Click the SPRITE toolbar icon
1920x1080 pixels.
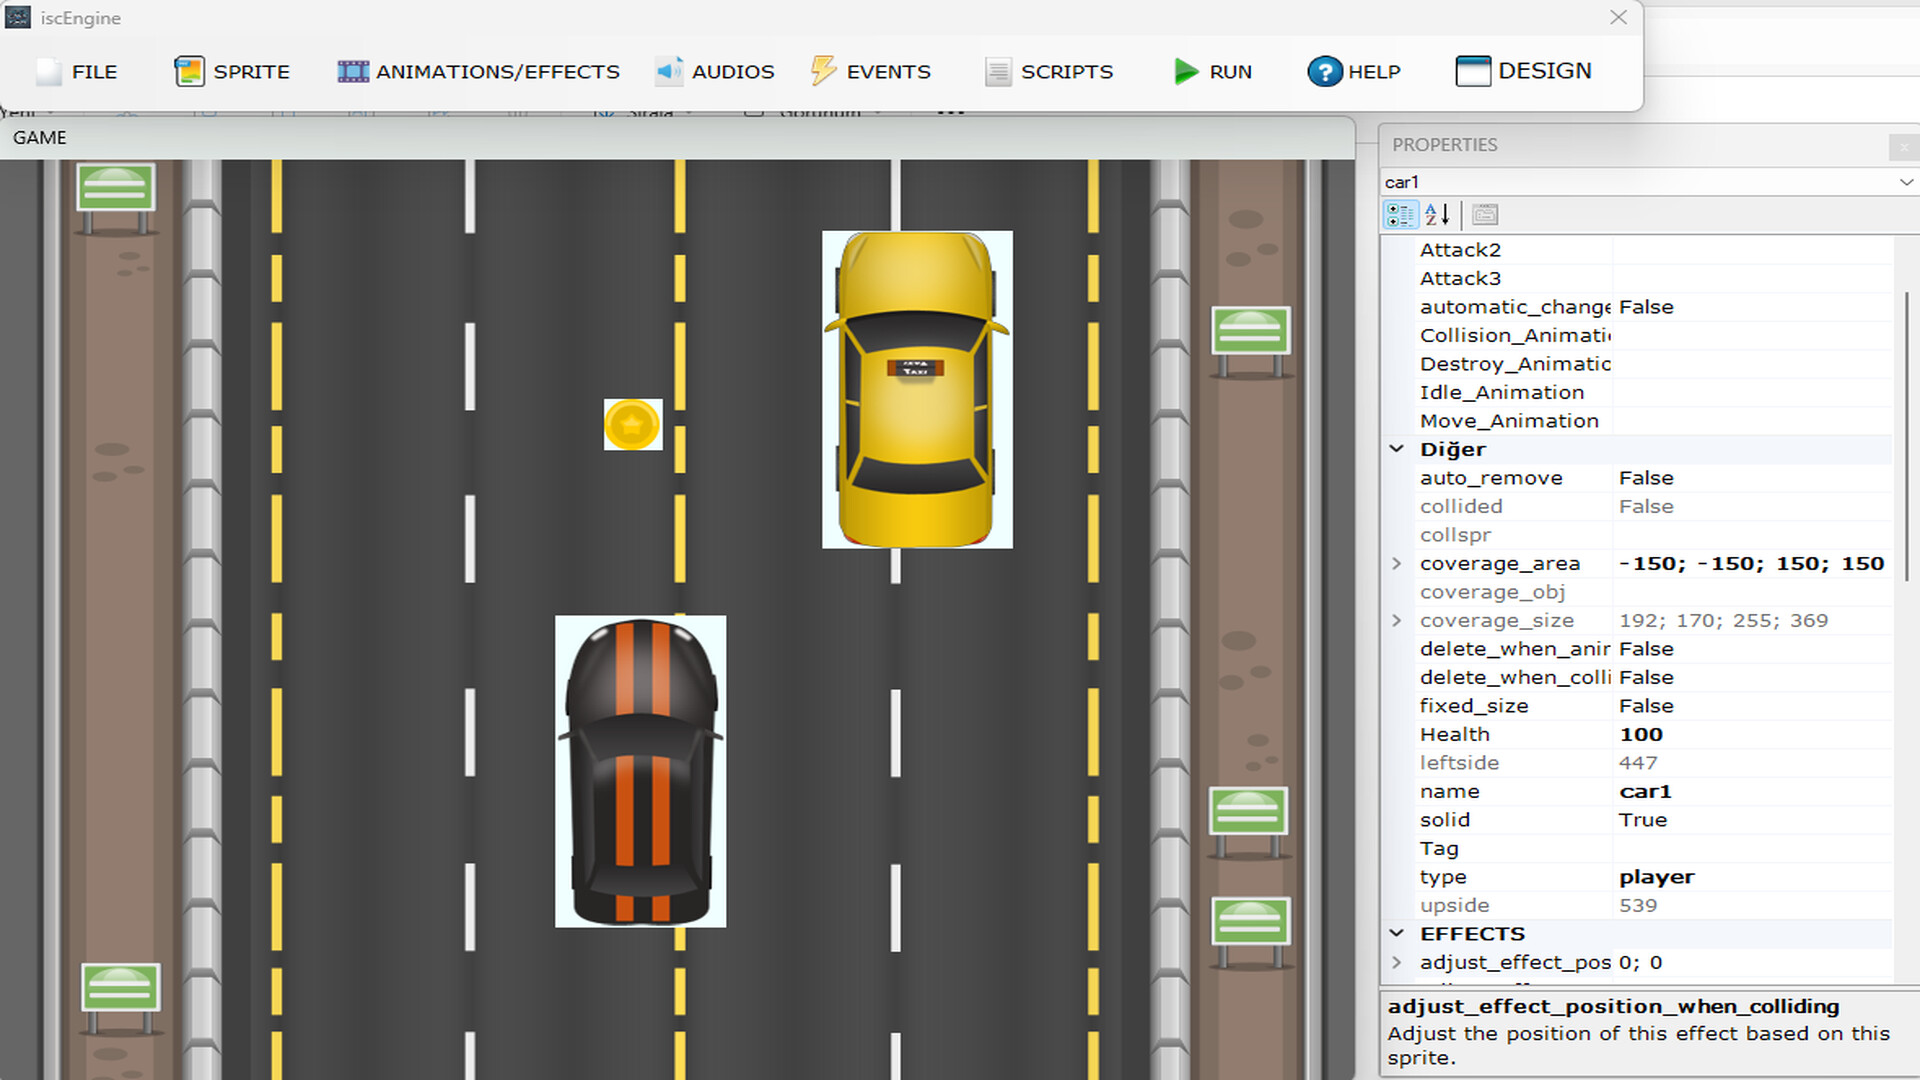[x=189, y=71]
